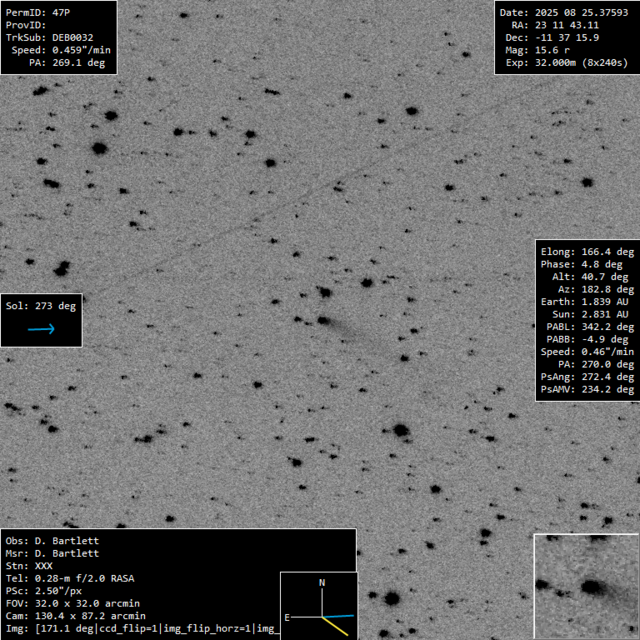
Task: Click the comet nucleus in the image center
Action: 323,321
